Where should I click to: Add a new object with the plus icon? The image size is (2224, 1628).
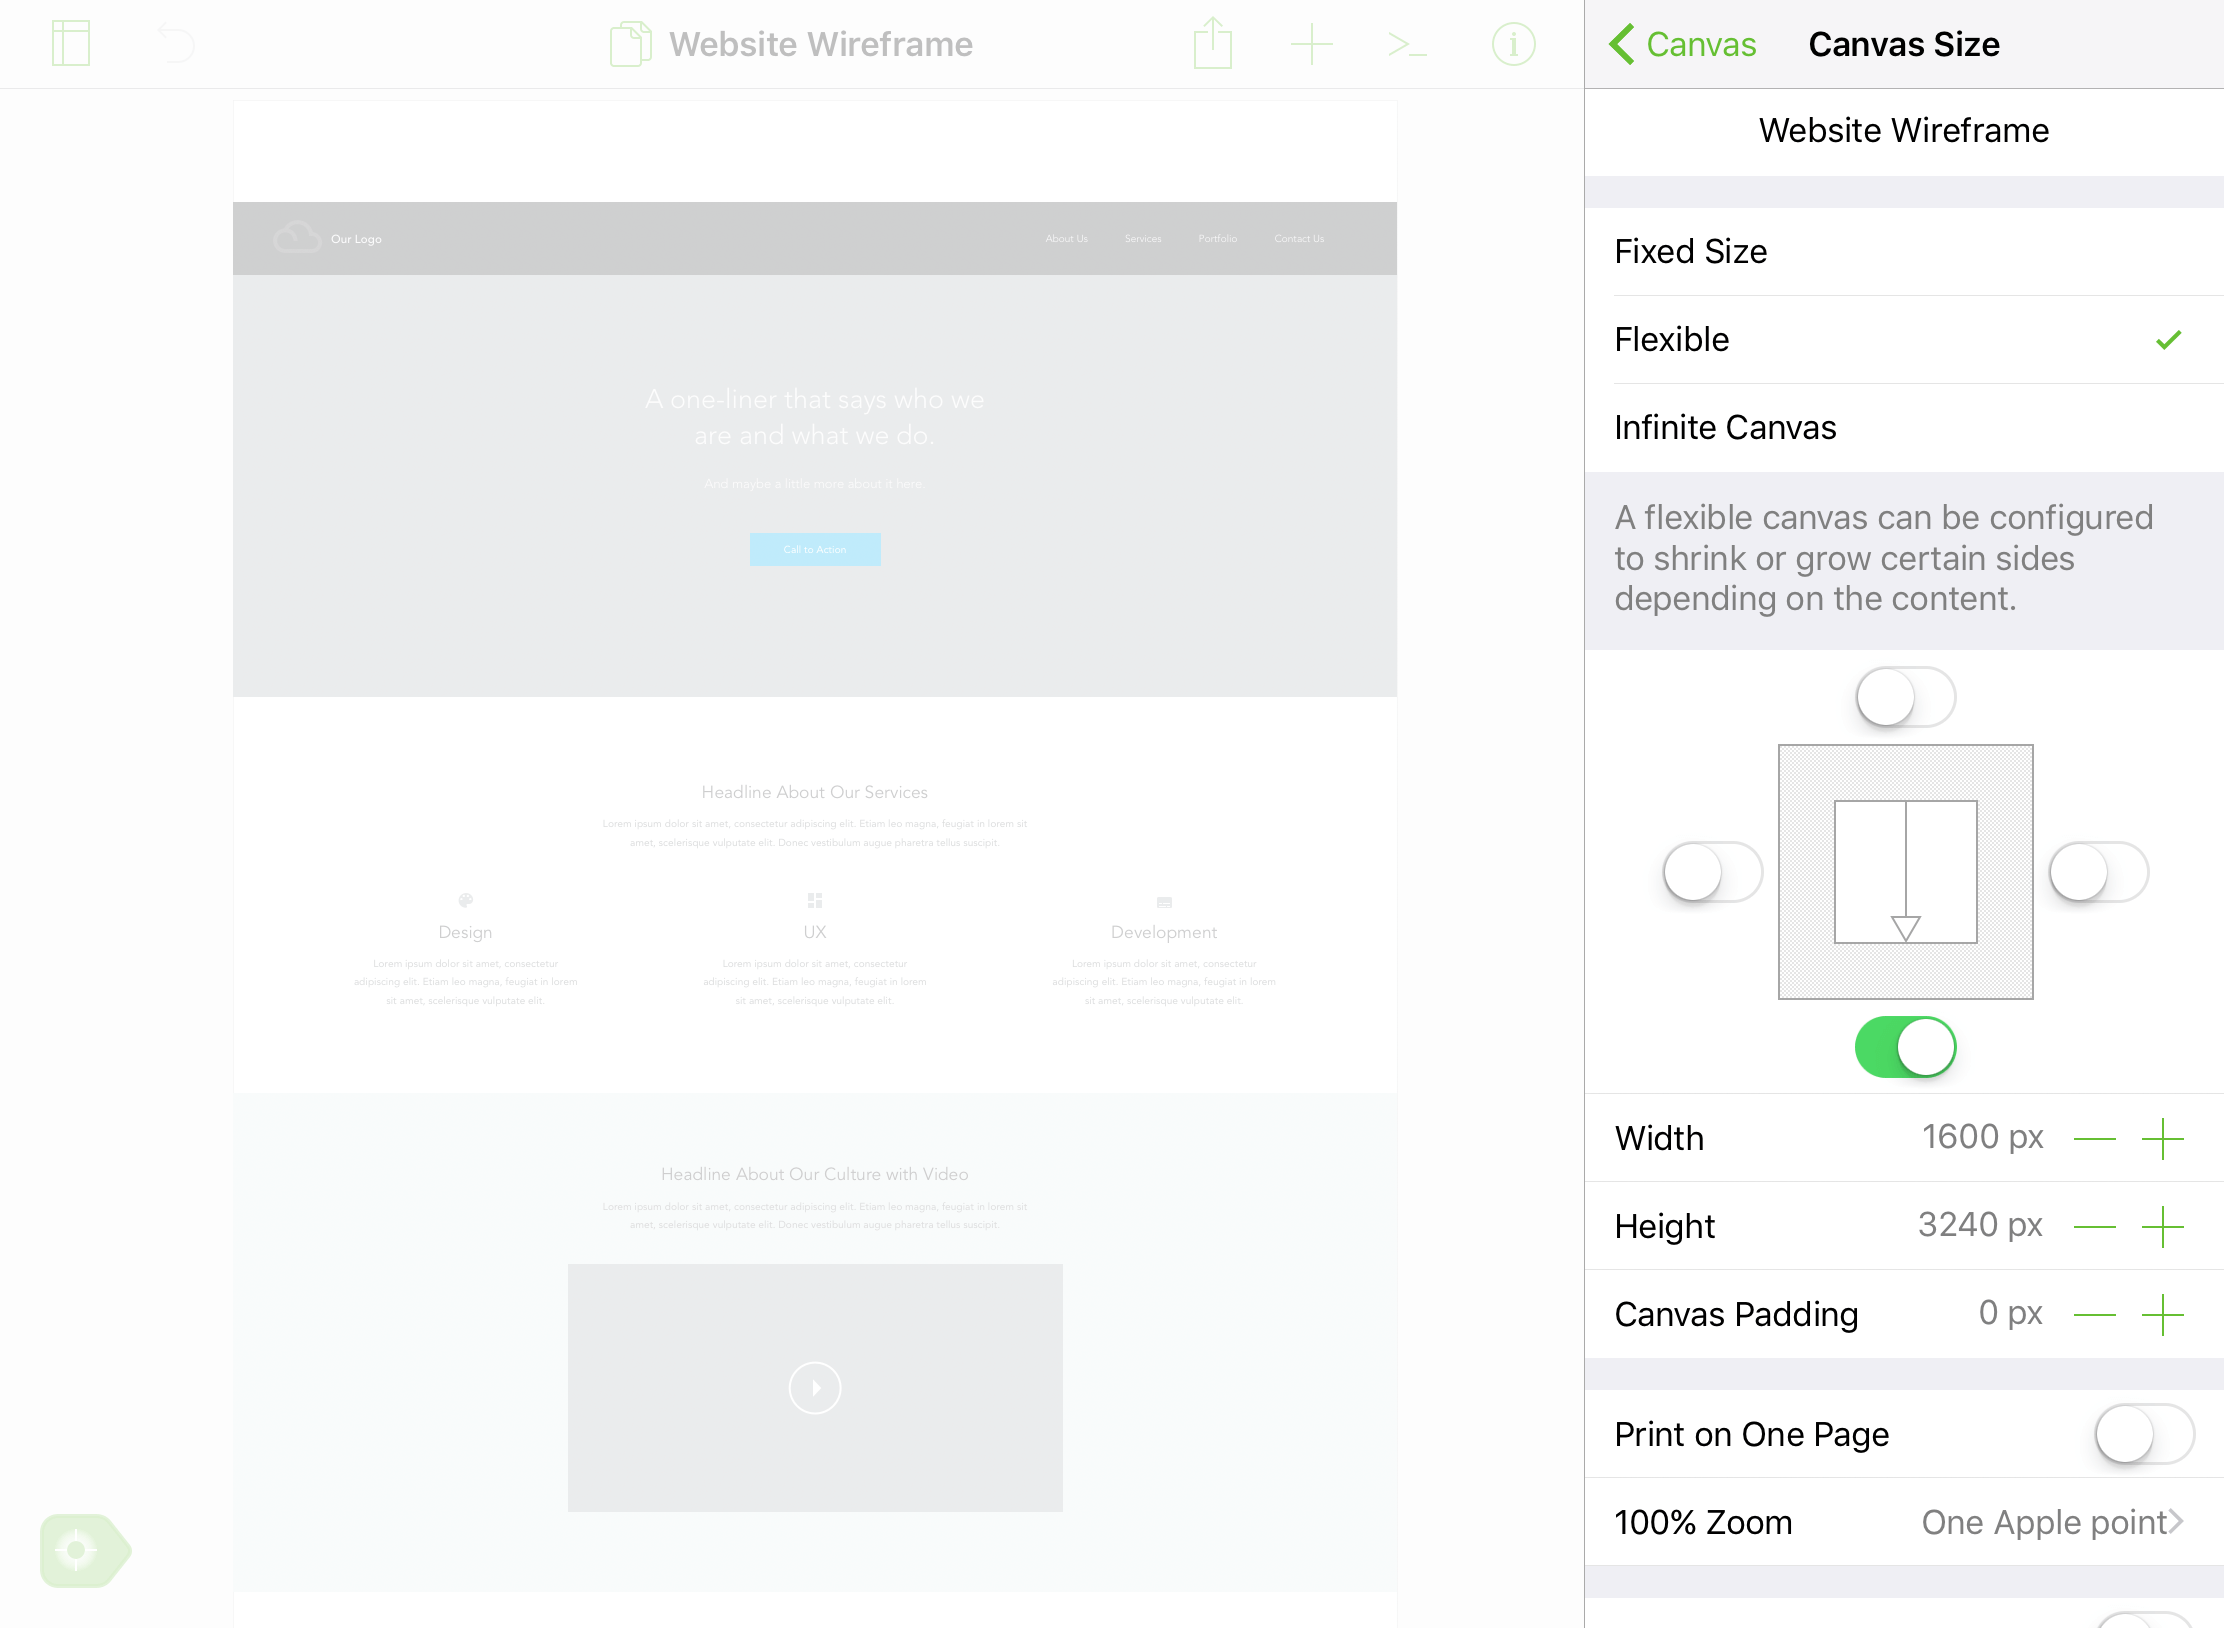1312,43
